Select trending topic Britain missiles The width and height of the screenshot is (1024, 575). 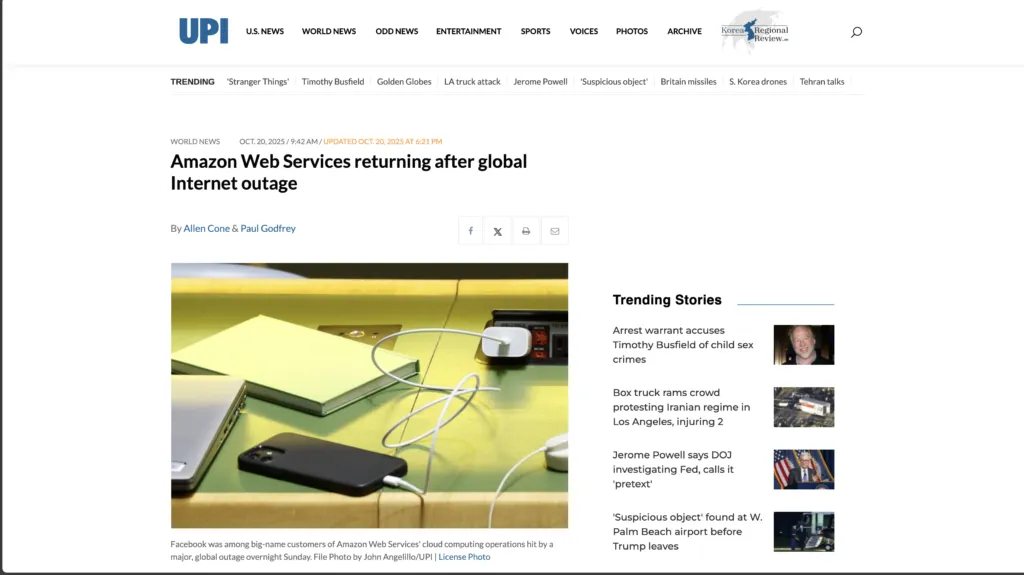click(688, 82)
